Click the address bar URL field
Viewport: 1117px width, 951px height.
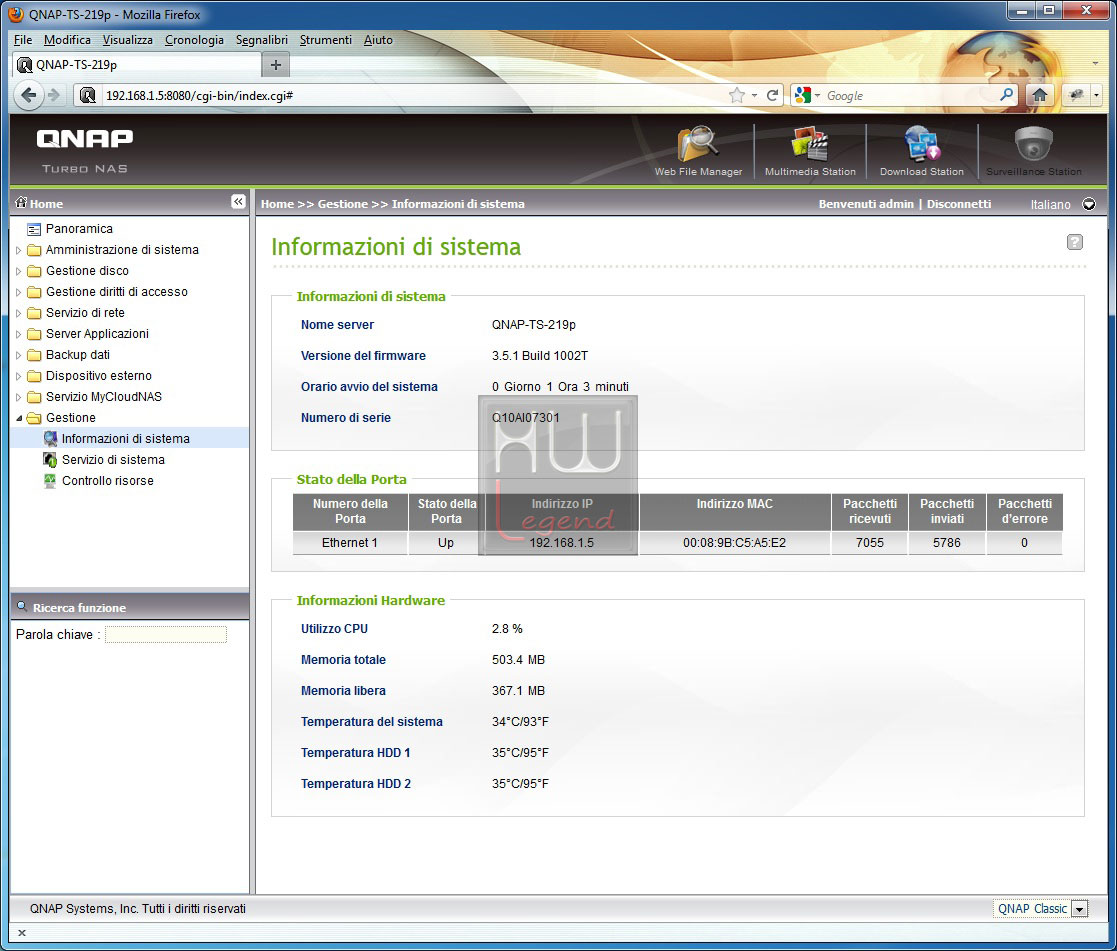point(413,95)
